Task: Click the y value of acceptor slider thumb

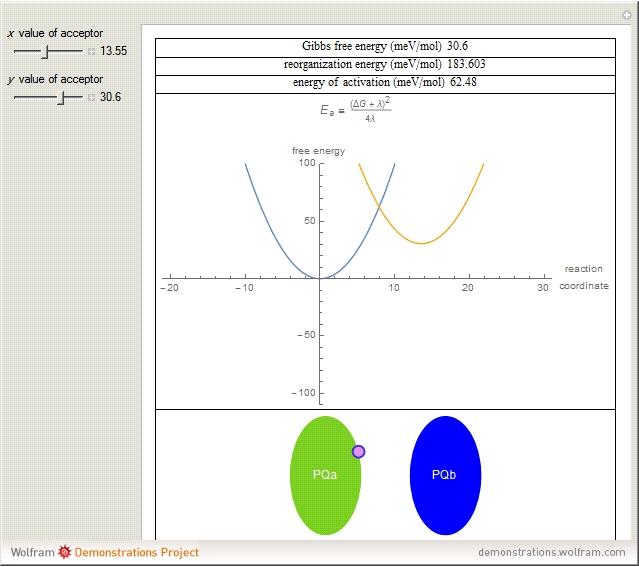Action: (x=61, y=98)
